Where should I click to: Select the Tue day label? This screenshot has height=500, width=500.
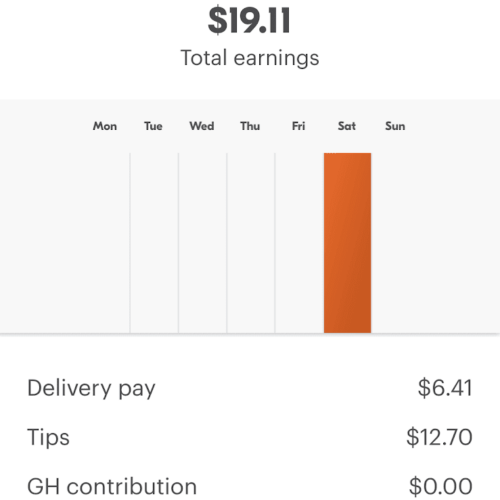(153, 126)
